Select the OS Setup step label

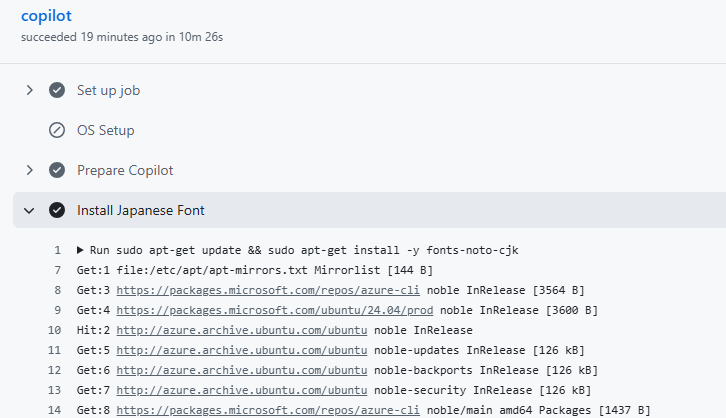click(106, 130)
